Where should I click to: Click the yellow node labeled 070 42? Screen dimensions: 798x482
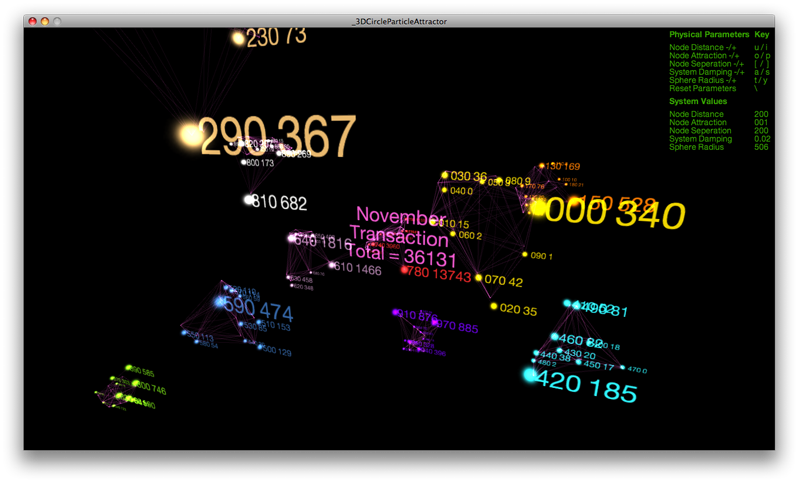(x=478, y=278)
